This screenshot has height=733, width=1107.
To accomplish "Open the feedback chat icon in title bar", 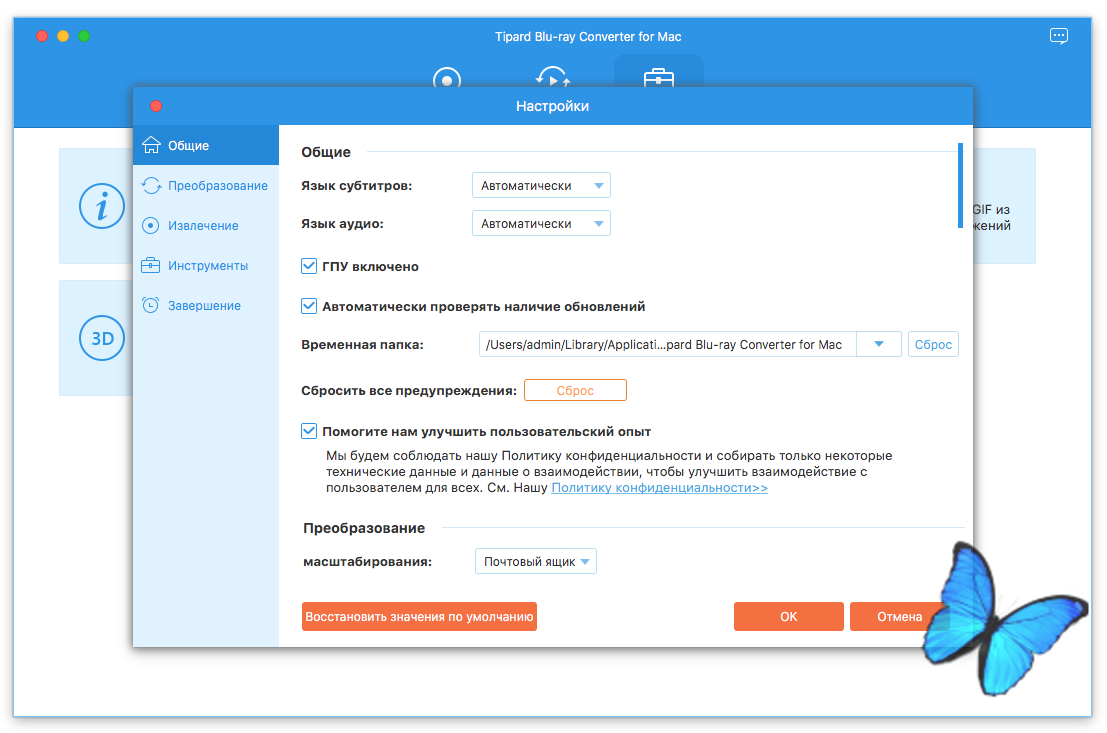I will pos(1058,36).
